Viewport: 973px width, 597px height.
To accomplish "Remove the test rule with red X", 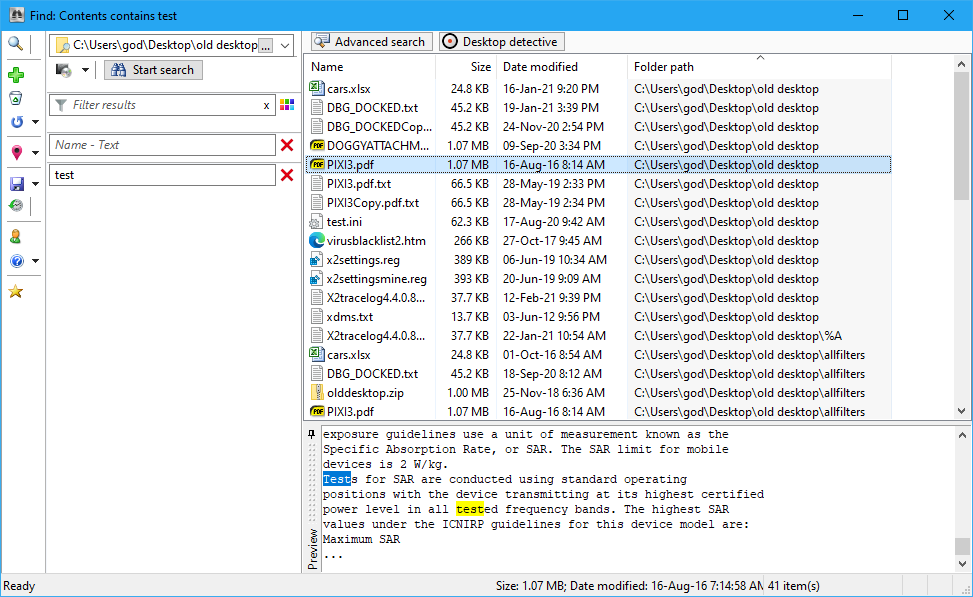I will coord(287,175).
